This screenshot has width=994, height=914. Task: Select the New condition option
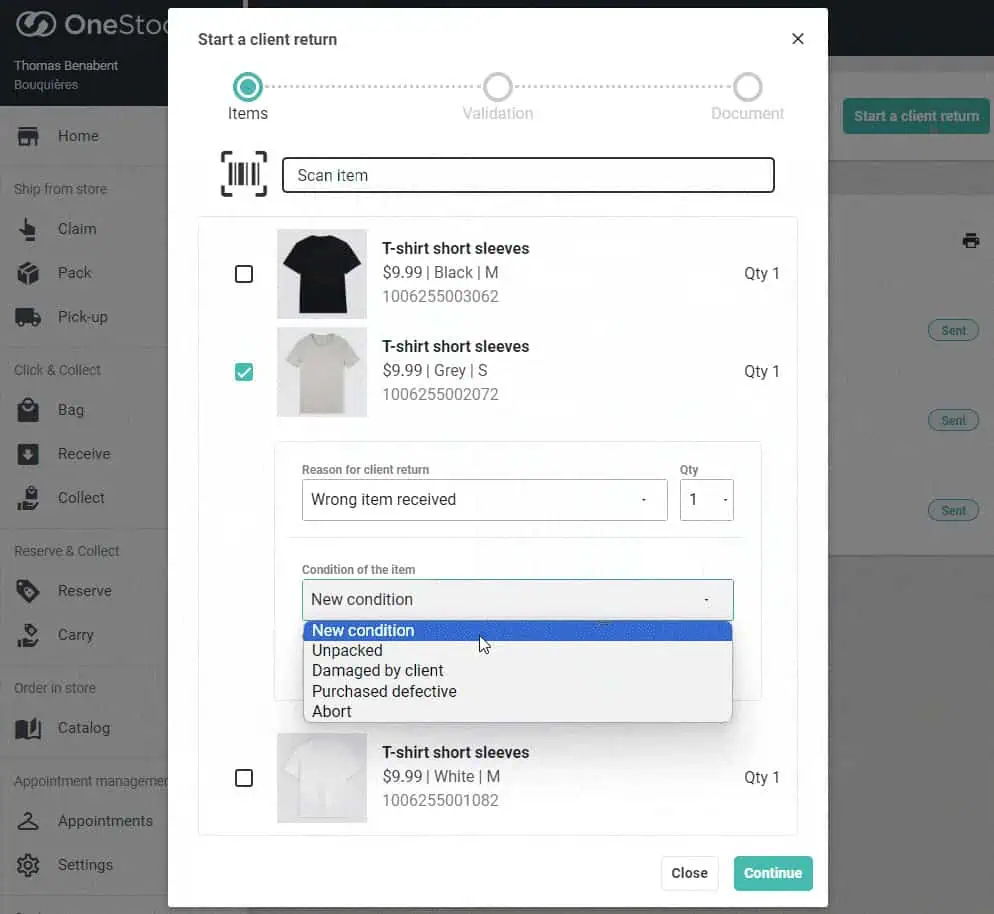[517, 631]
